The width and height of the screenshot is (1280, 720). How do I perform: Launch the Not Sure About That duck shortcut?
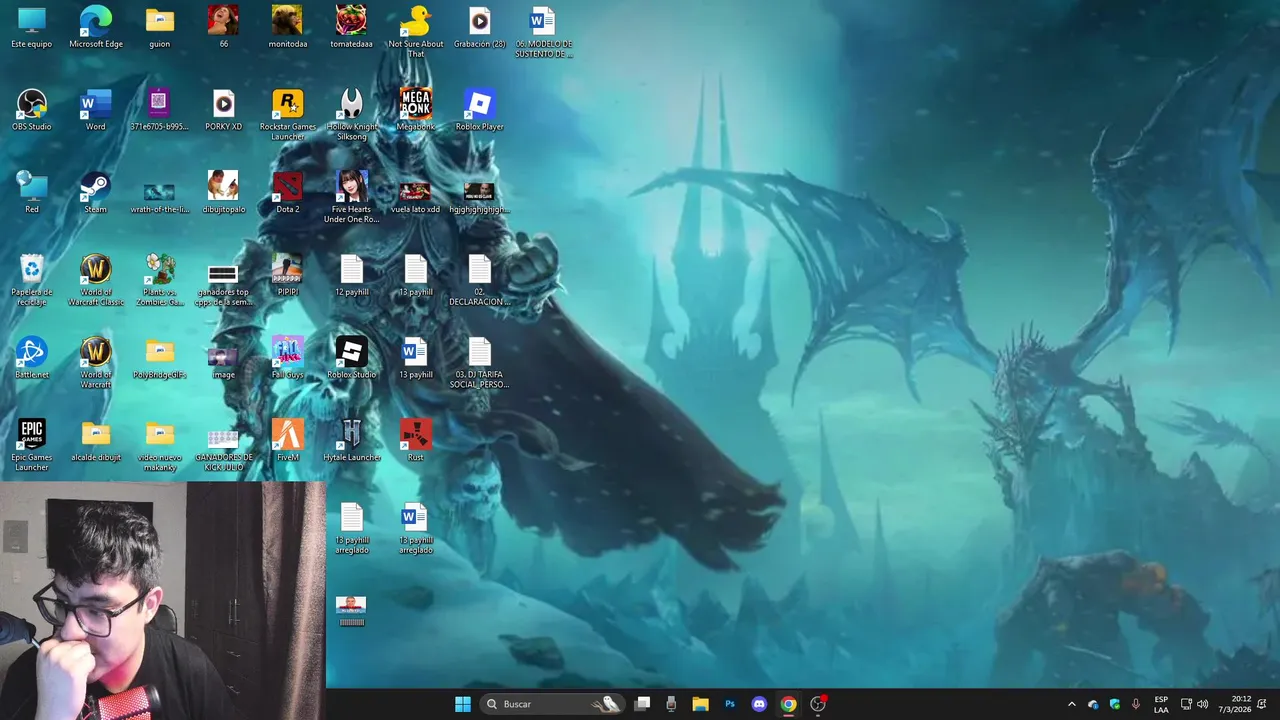[x=415, y=31]
